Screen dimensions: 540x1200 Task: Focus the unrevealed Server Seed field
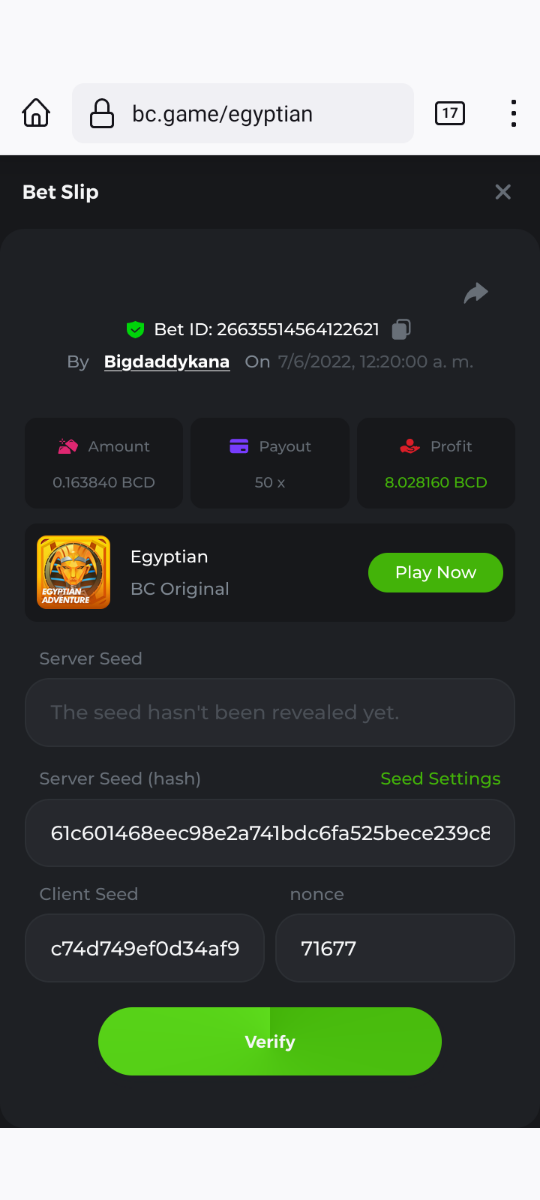pyautogui.click(x=270, y=712)
